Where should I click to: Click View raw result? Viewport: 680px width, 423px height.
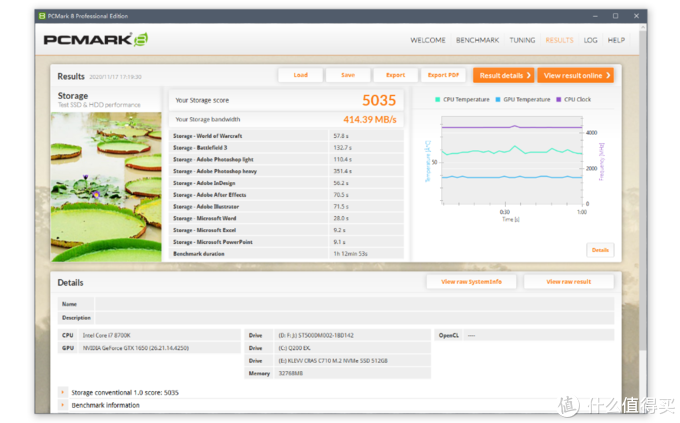coord(569,282)
